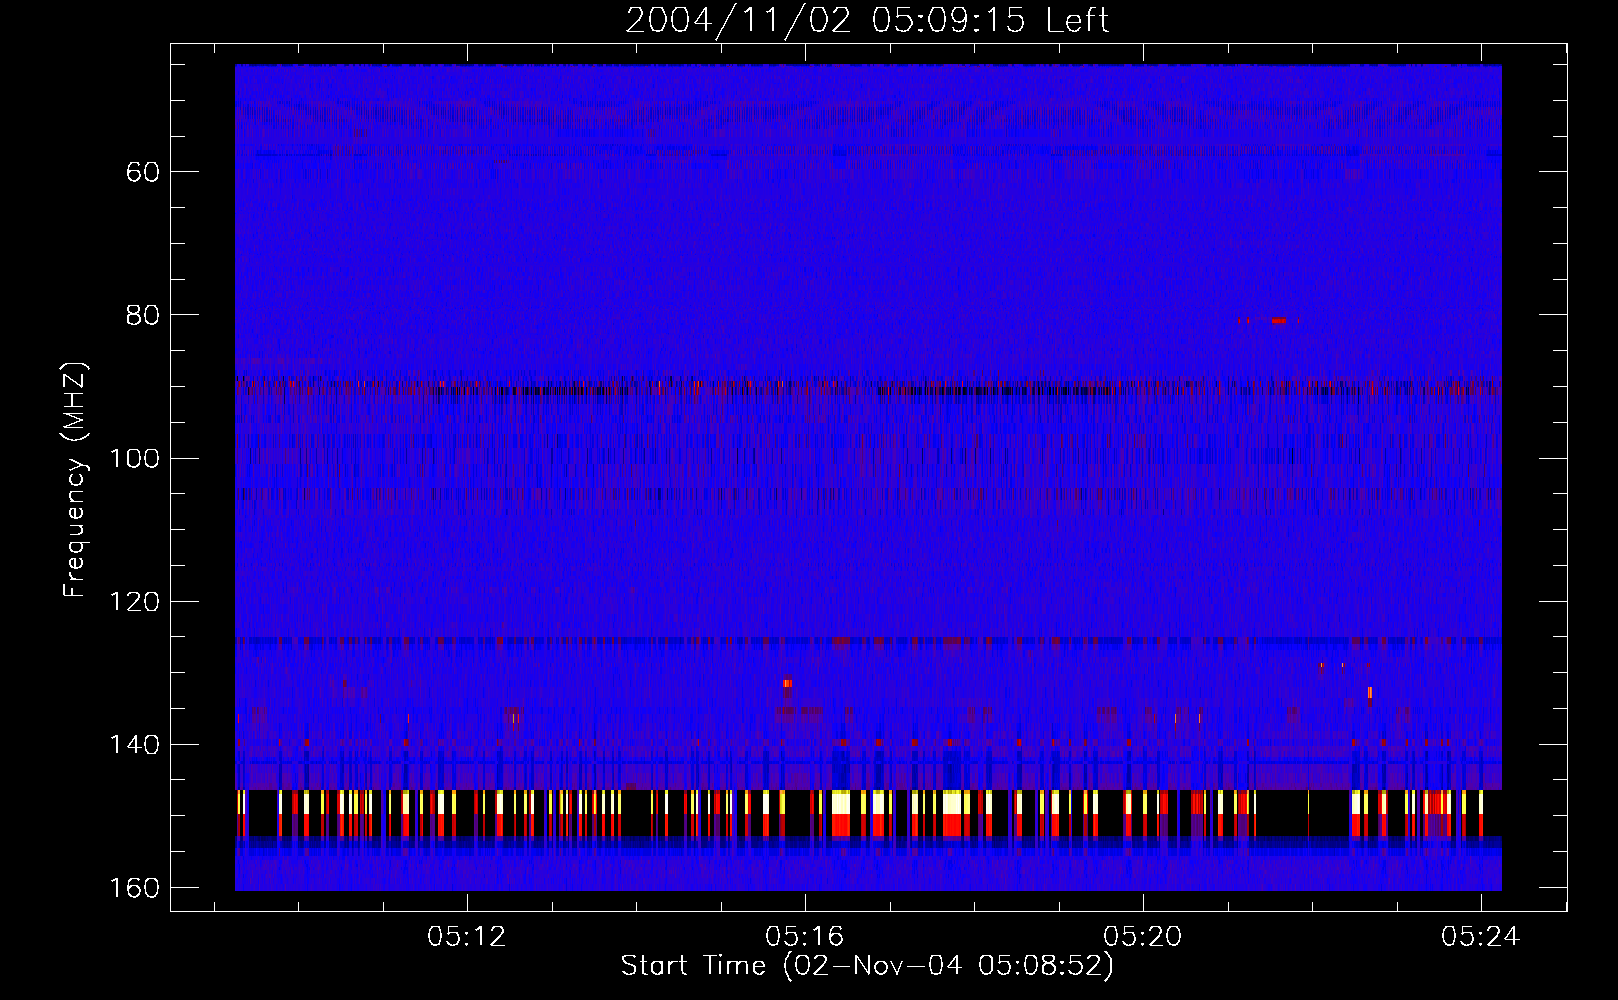Viewport: 1618px width, 1000px height.
Task: Click the 160 frequency tick label
Action: pyautogui.click(x=135, y=888)
